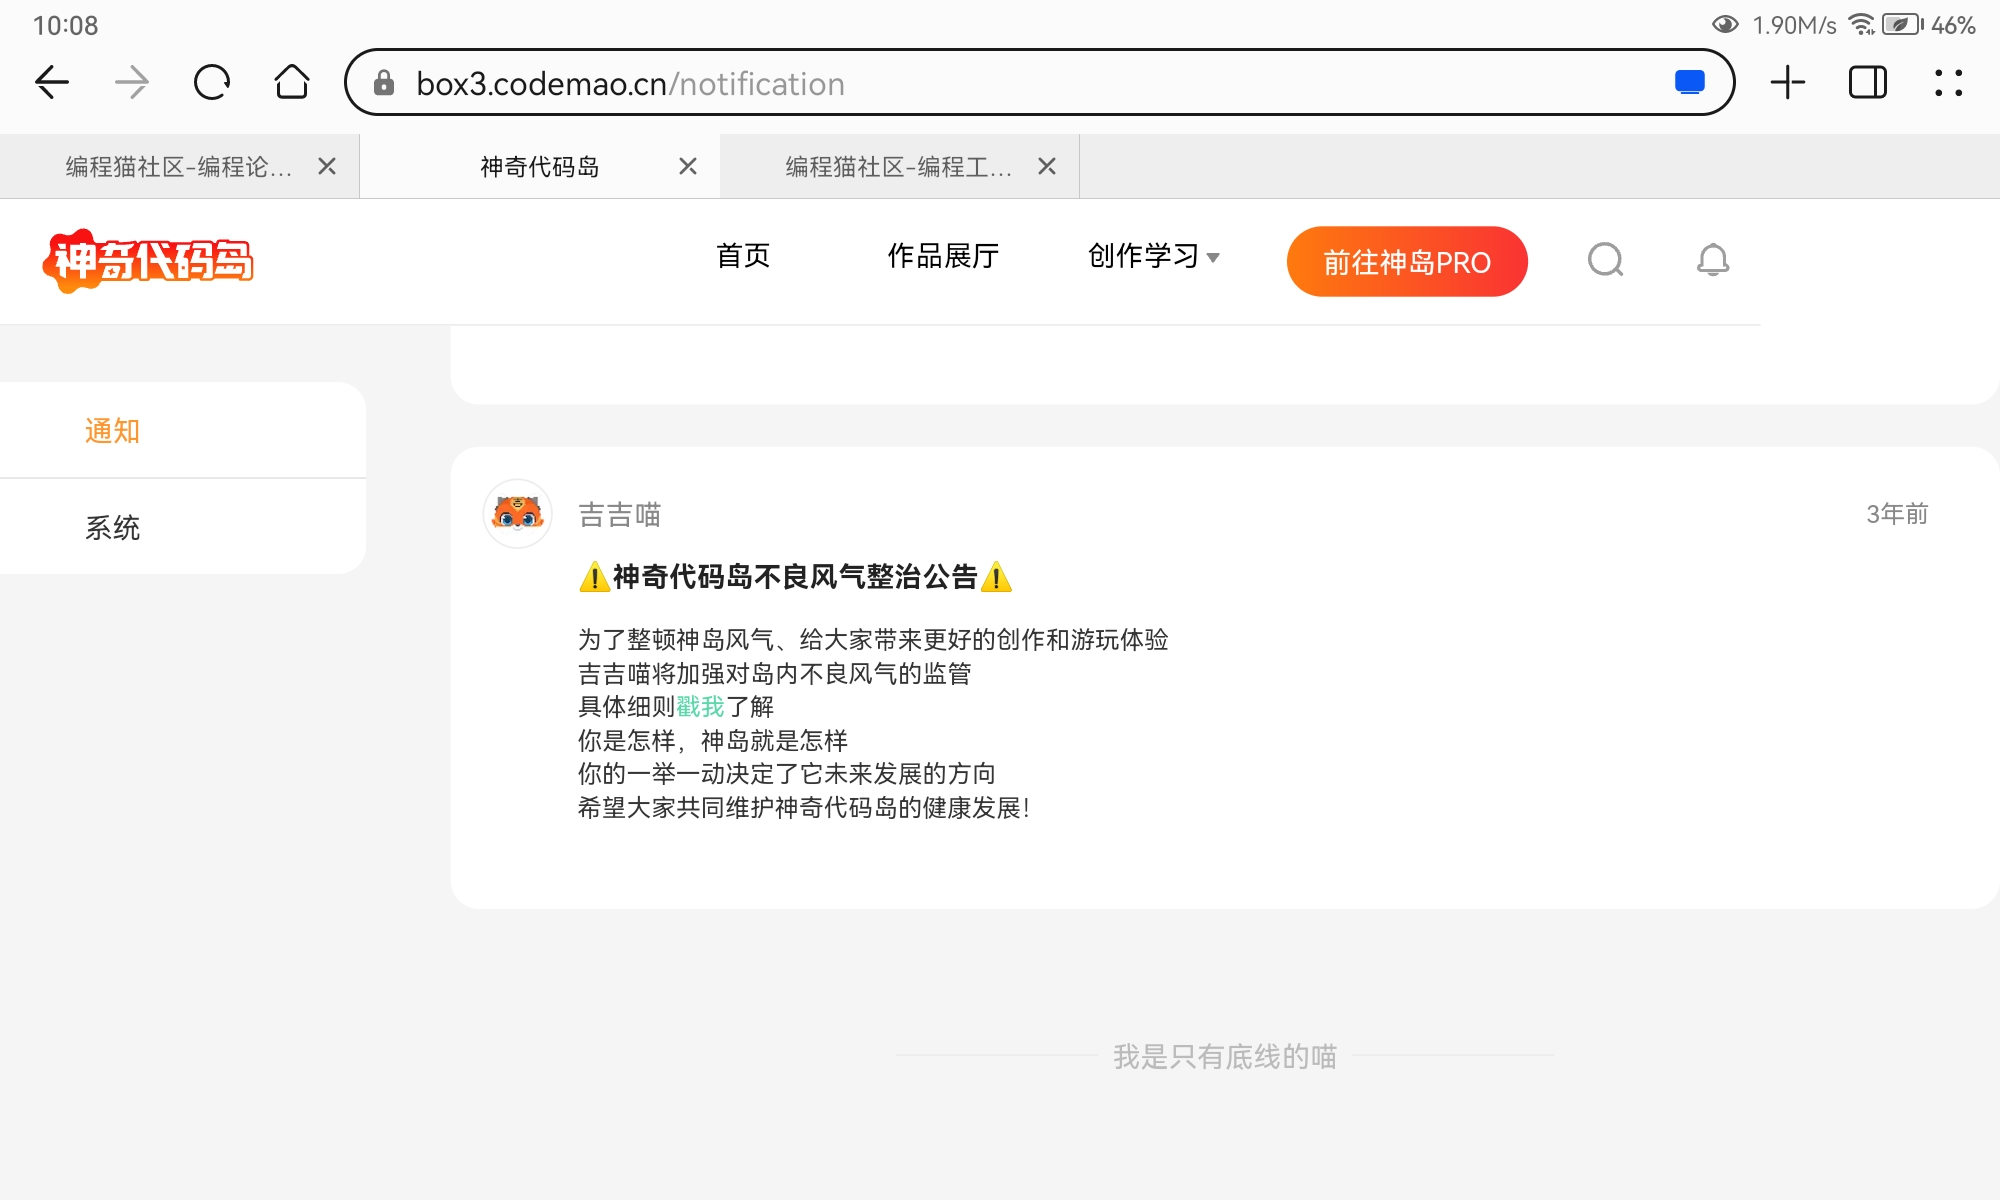The width and height of the screenshot is (2000, 1200).
Task: Tap the eye comfort status icon
Action: (1725, 25)
